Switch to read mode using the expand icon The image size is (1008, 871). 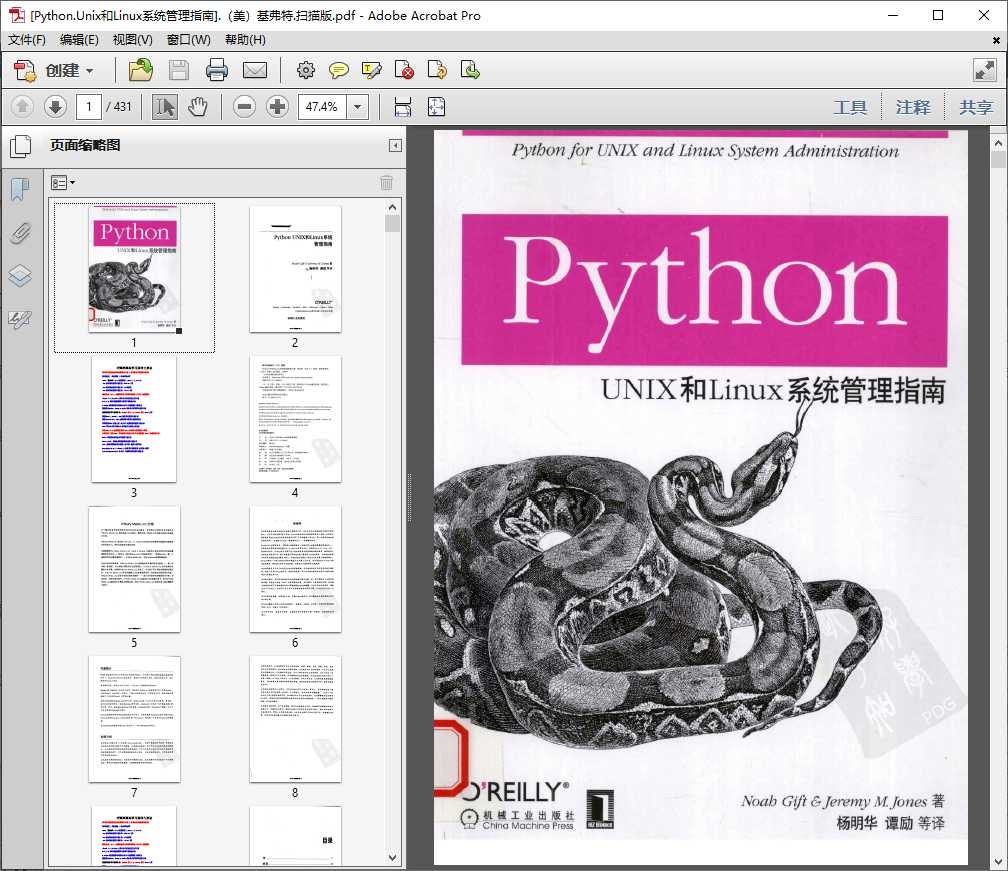coord(985,70)
